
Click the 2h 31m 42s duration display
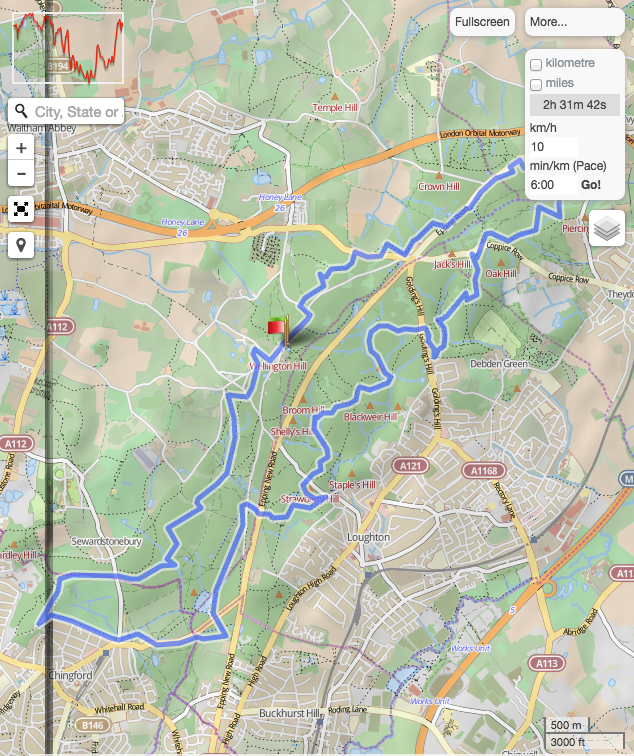[x=575, y=105]
